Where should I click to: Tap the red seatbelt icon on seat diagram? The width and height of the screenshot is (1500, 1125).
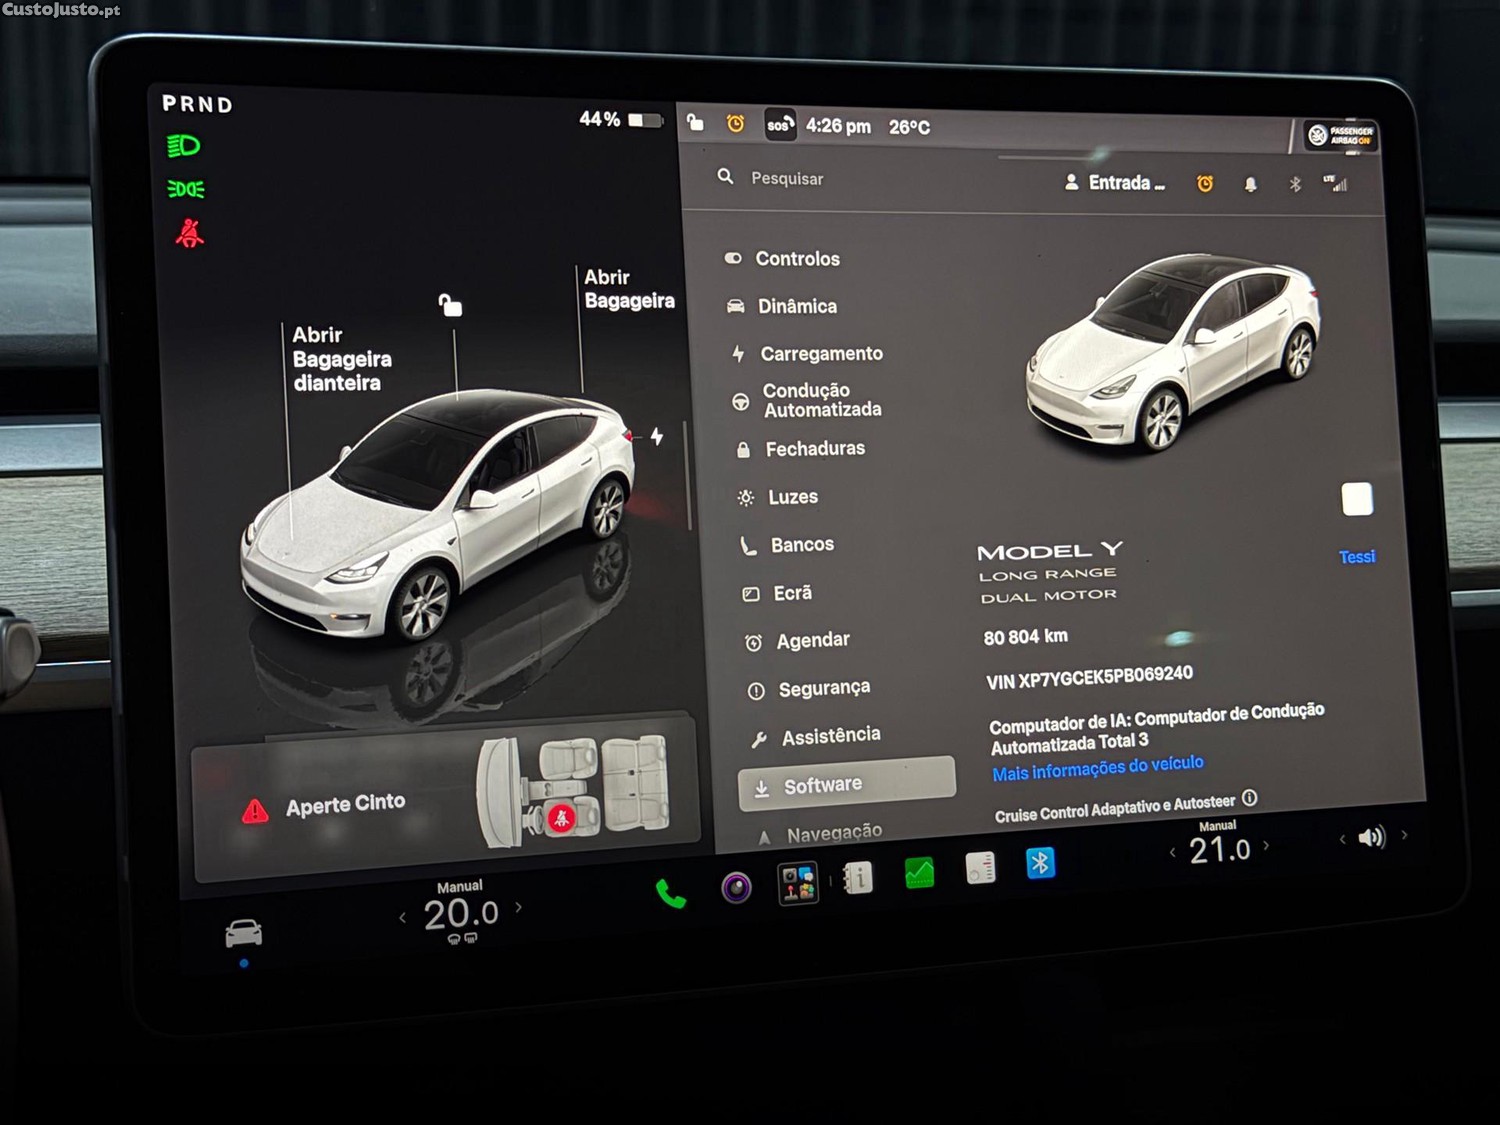[561, 818]
